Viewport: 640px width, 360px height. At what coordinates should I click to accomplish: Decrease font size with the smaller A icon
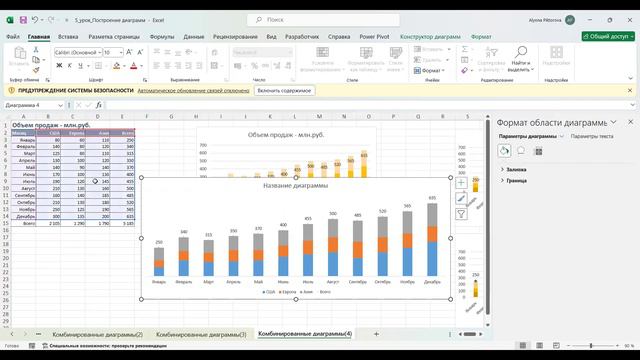pyautogui.click(x=140, y=52)
